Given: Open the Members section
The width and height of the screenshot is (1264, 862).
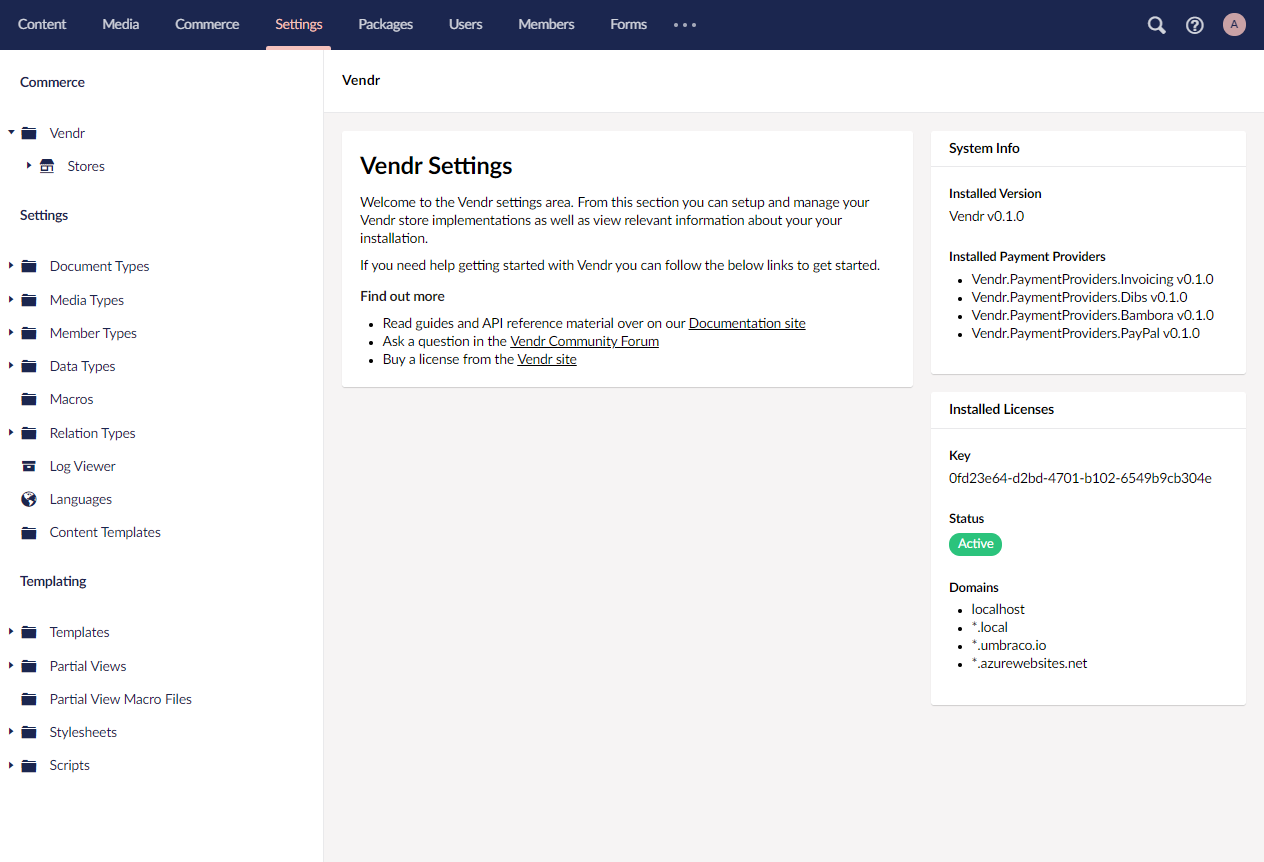Looking at the screenshot, I should point(546,24).
